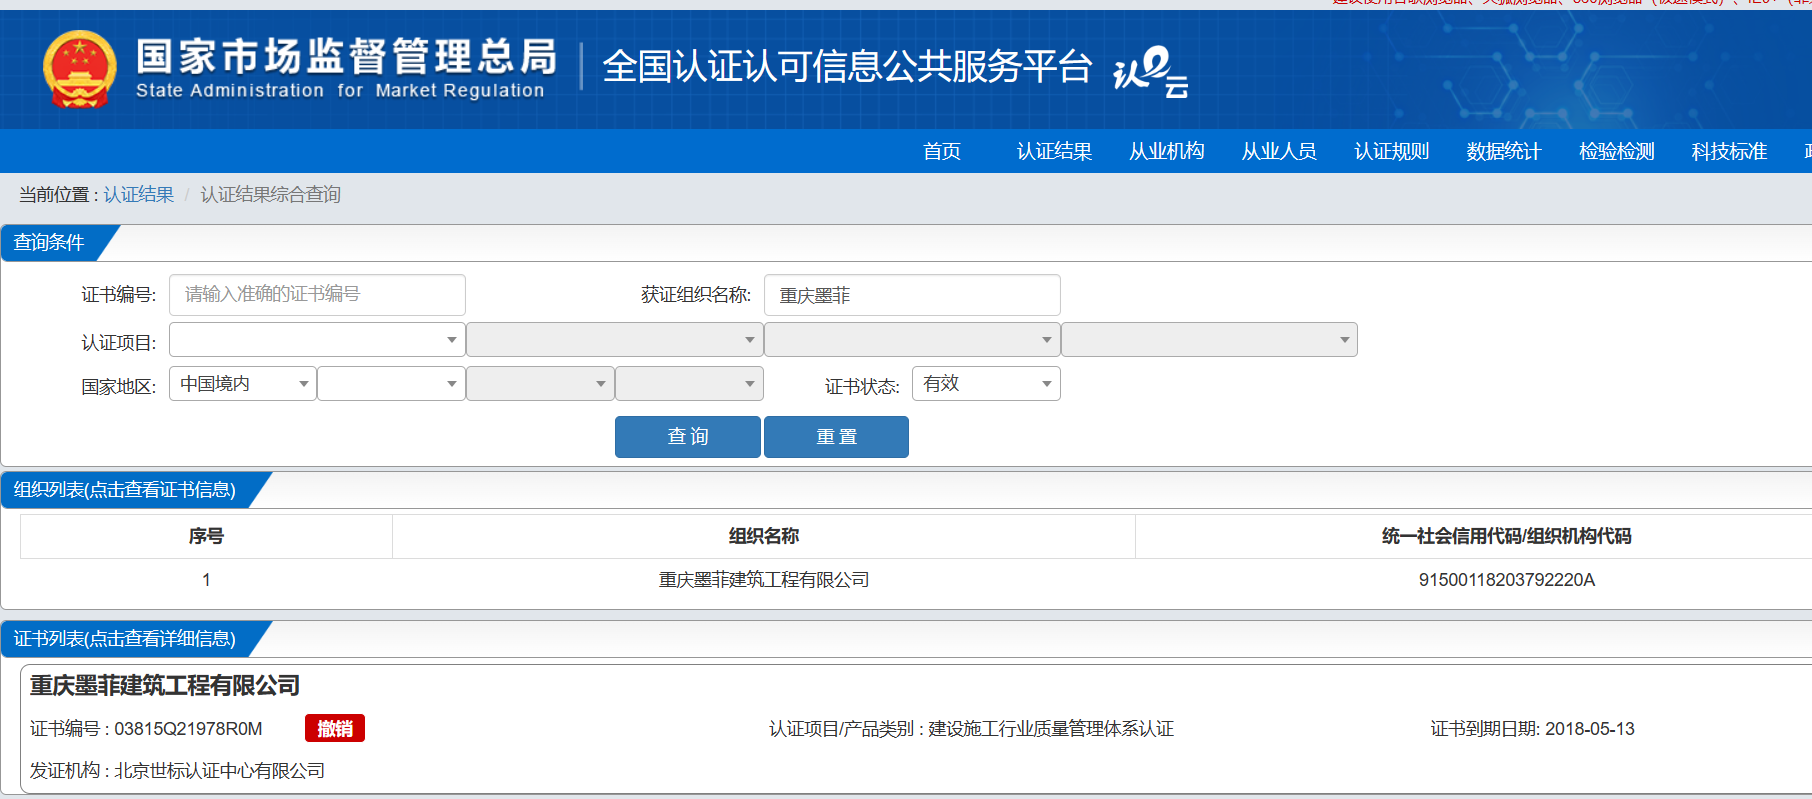
Task: Expand the third 认证项目 dropdown
Action: point(912,340)
